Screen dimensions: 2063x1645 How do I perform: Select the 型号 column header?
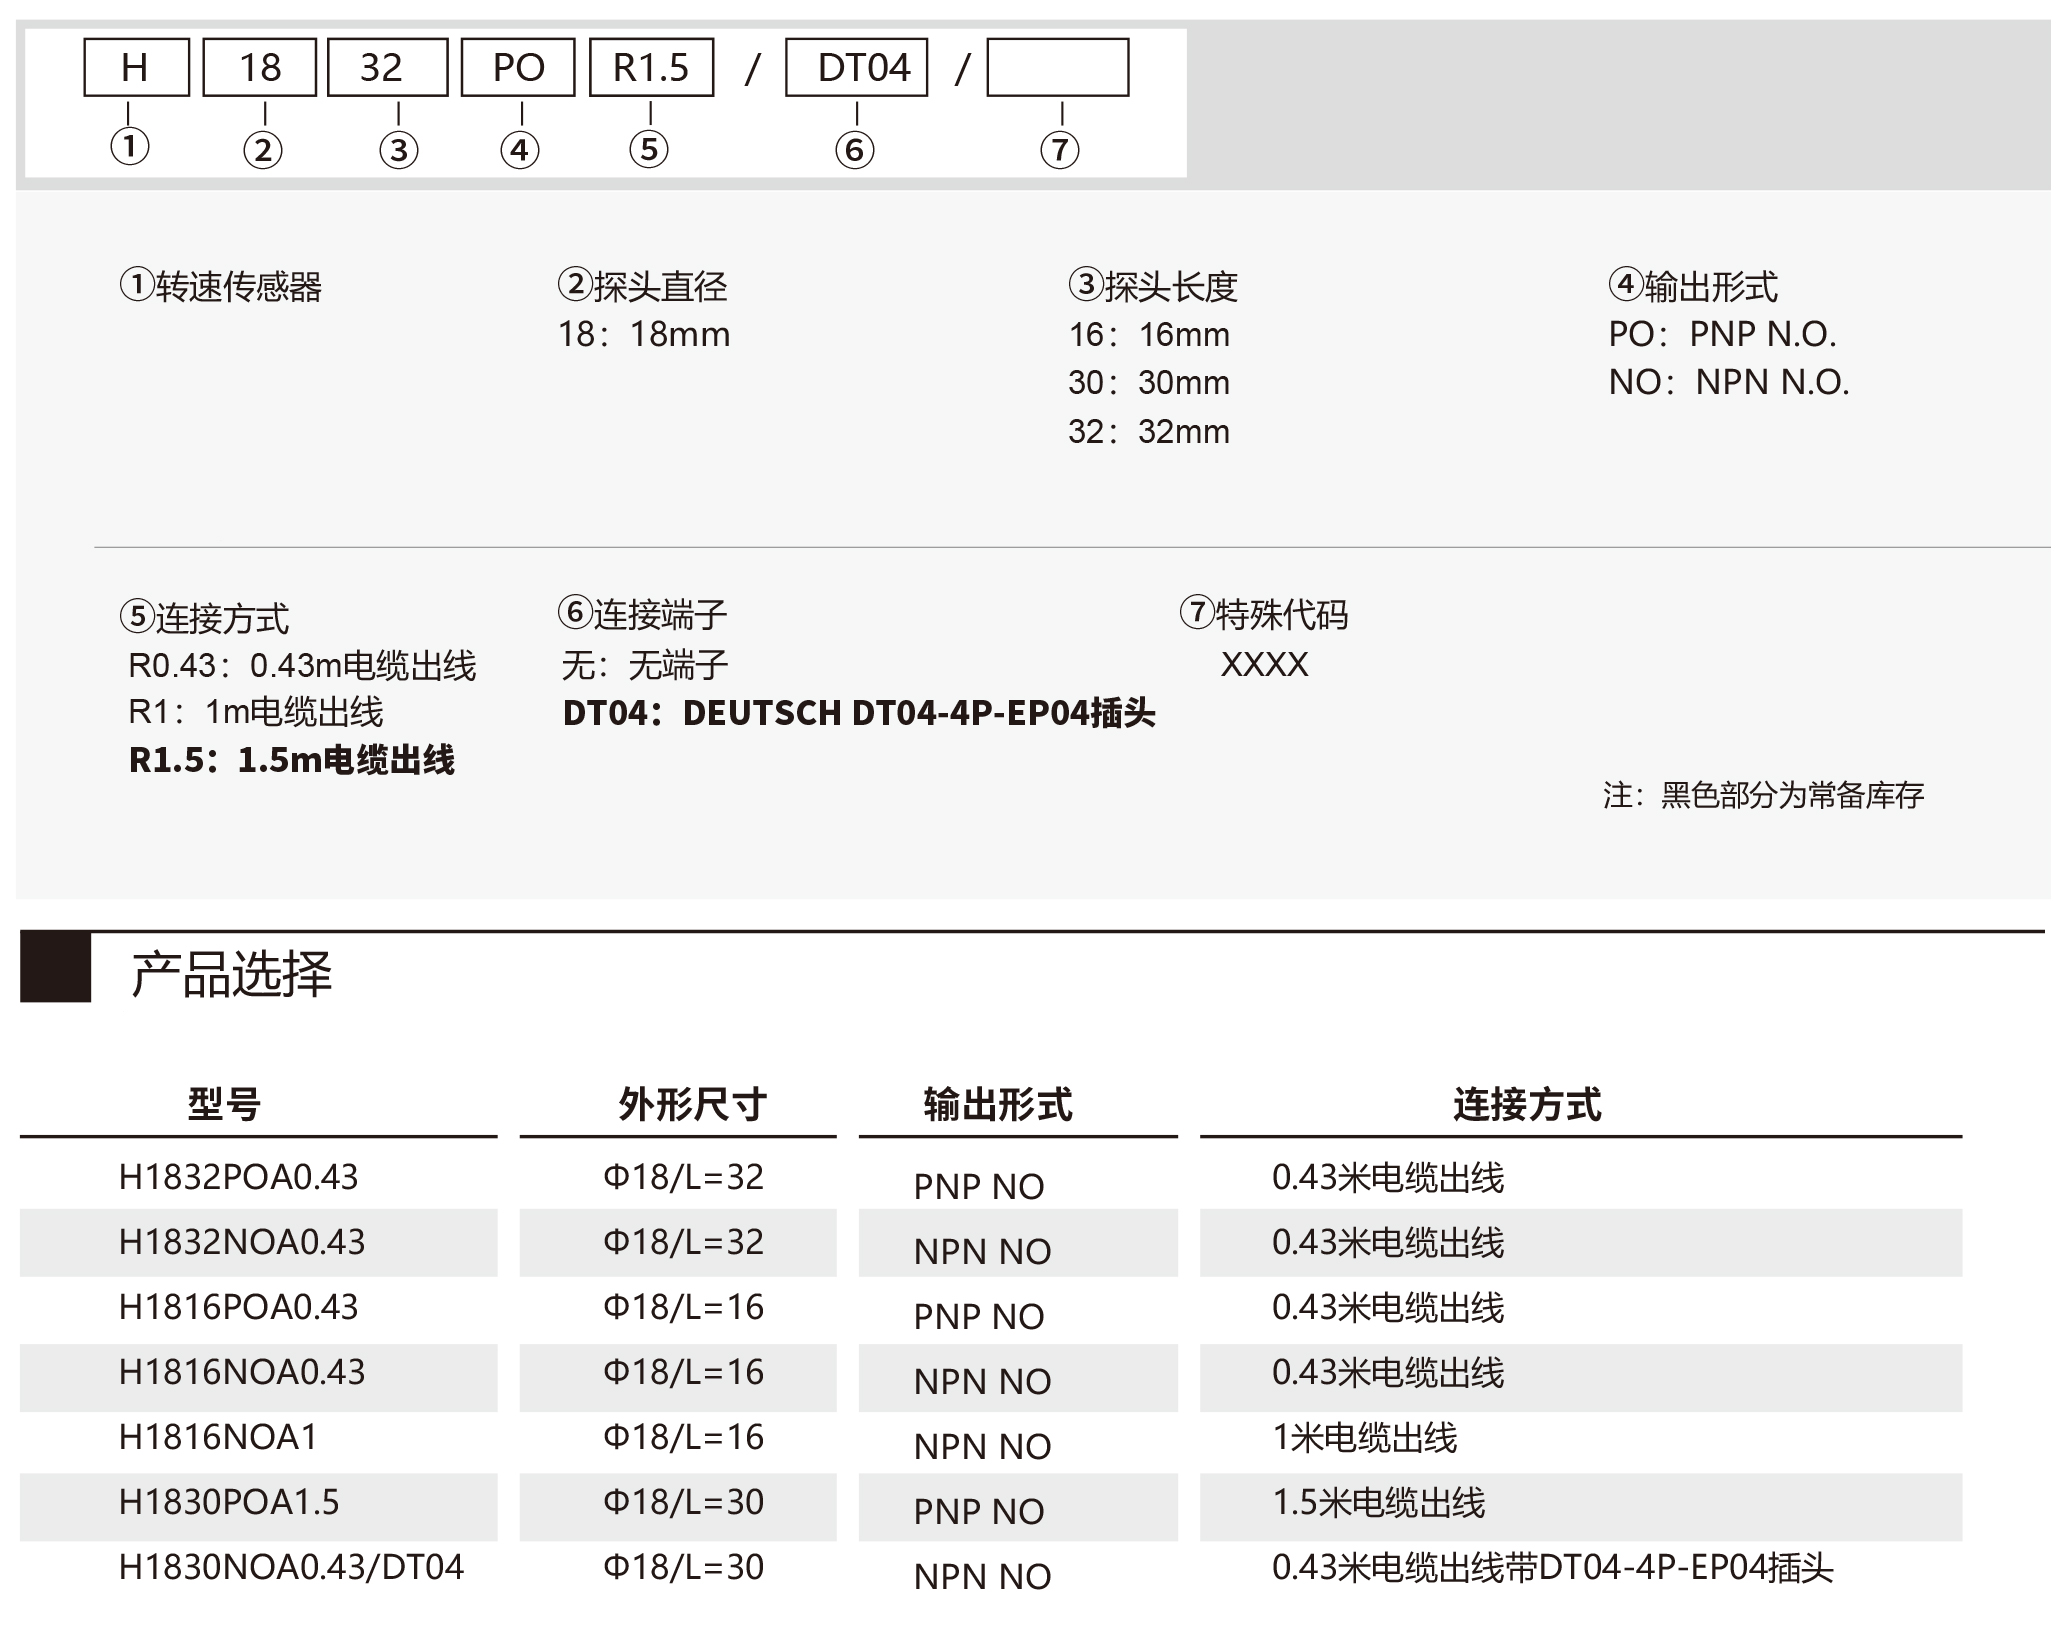coord(224,1105)
